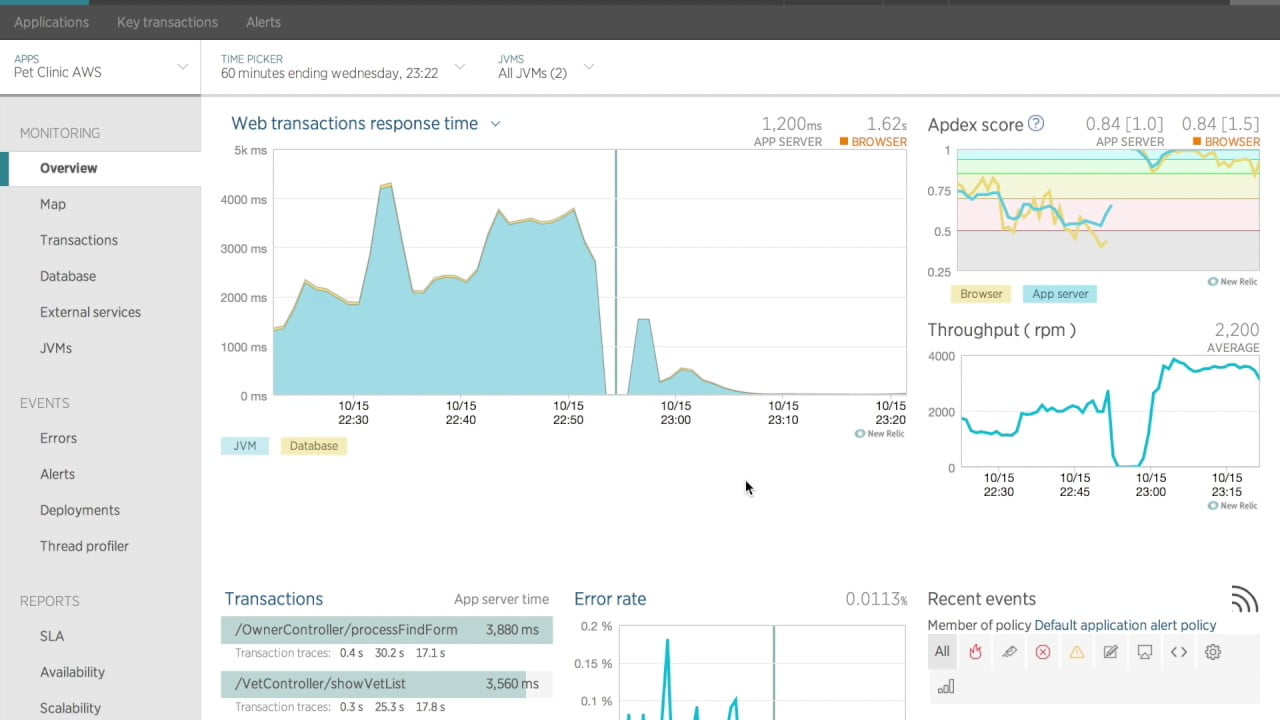1280x720 pixels.
Task: Toggle the JVM legend in response chart
Action: point(245,446)
